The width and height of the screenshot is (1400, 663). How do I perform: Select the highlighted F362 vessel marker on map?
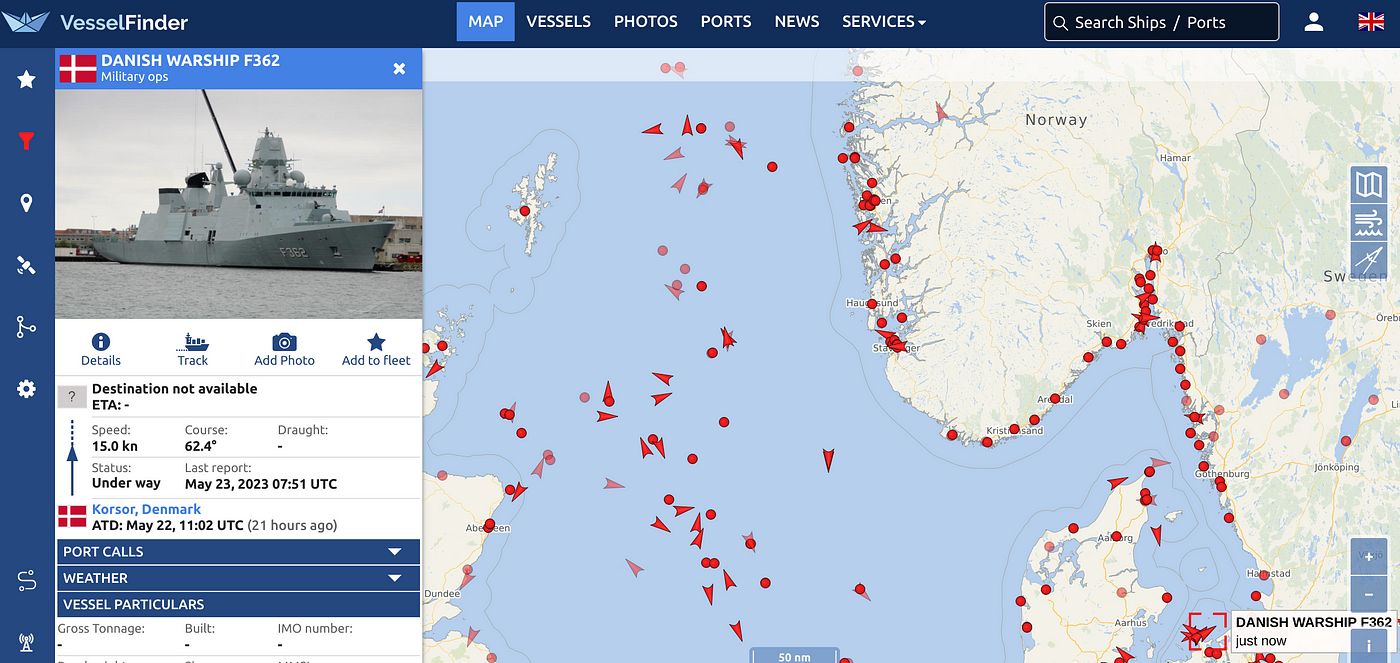pyautogui.click(x=1207, y=632)
